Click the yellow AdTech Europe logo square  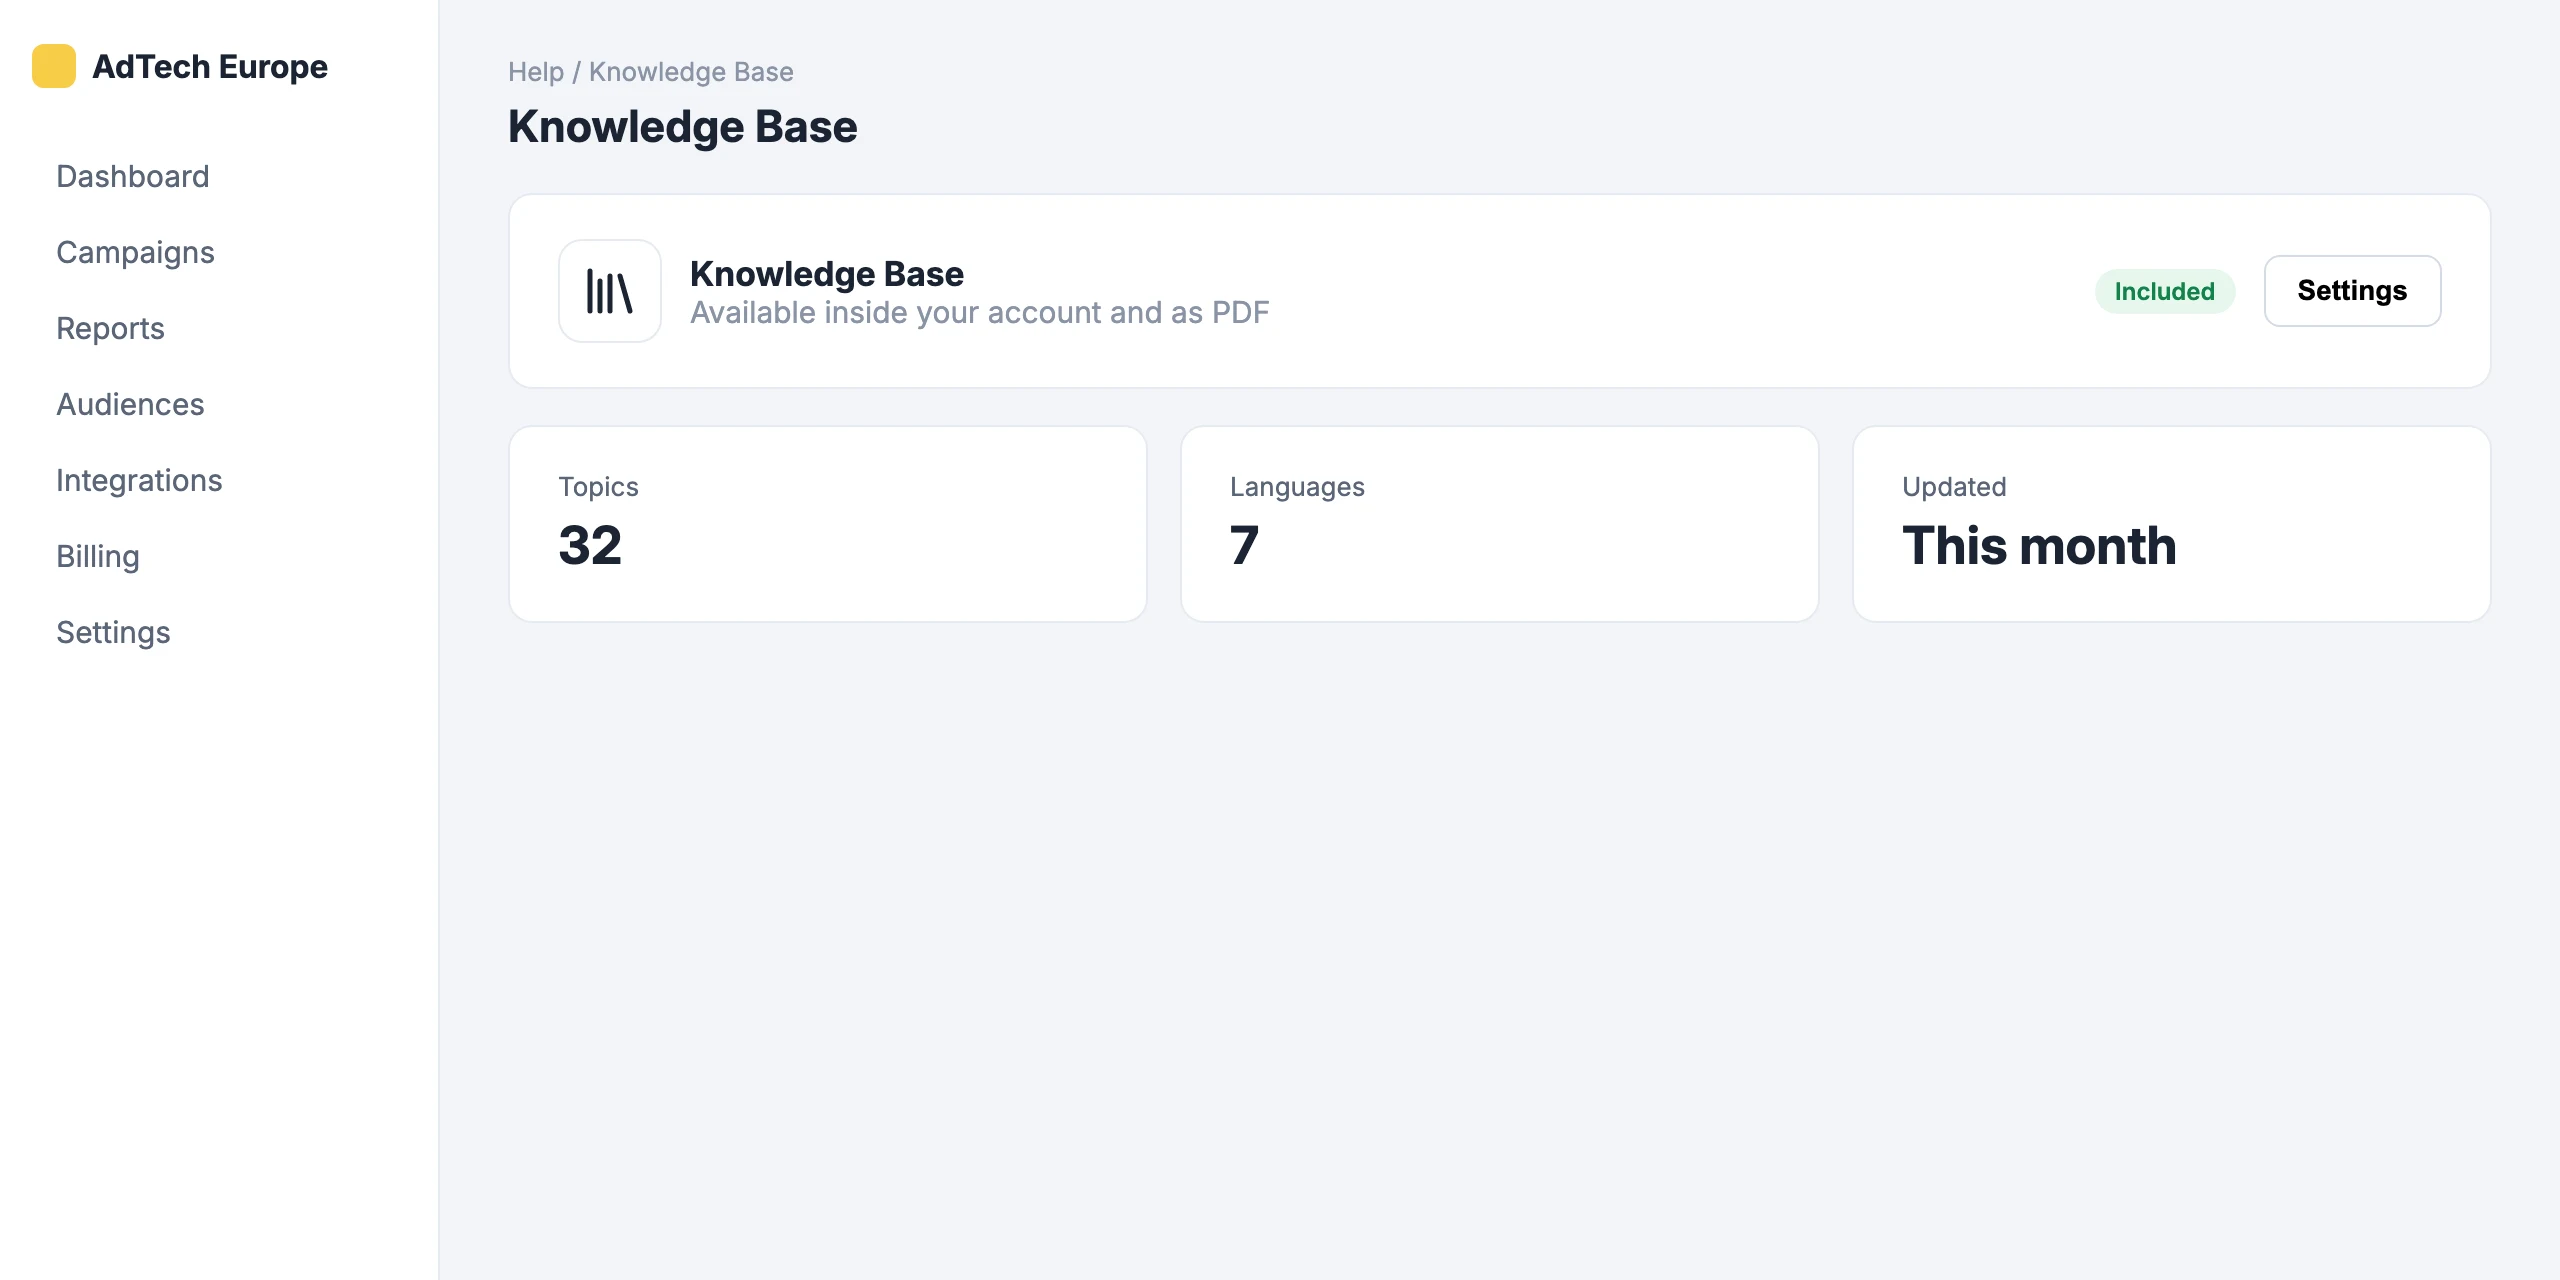(54, 66)
